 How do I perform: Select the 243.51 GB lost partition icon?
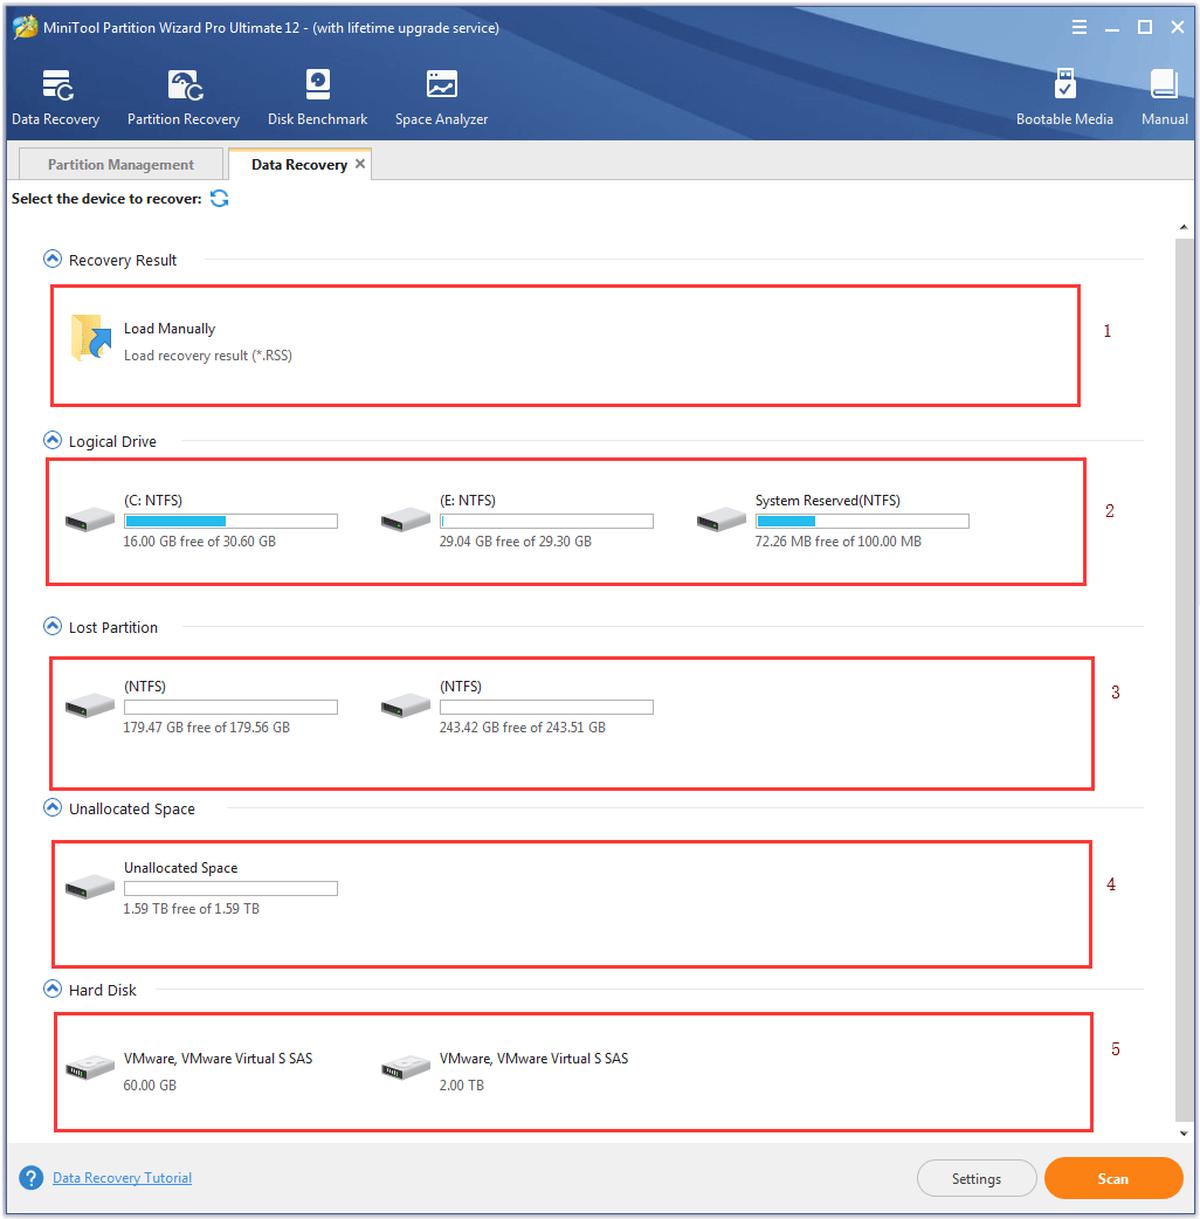(406, 705)
